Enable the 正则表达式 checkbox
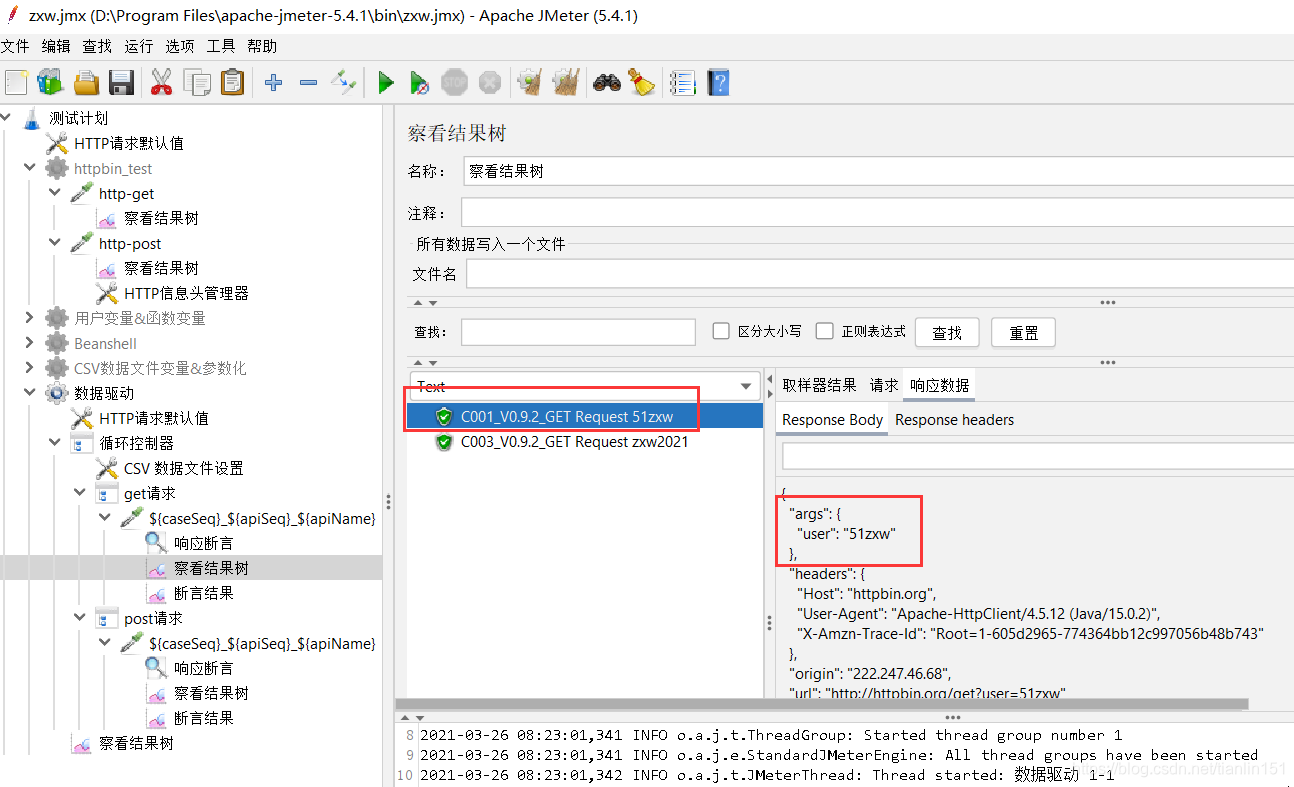Viewport: 1294px width, 787px height. coord(824,331)
